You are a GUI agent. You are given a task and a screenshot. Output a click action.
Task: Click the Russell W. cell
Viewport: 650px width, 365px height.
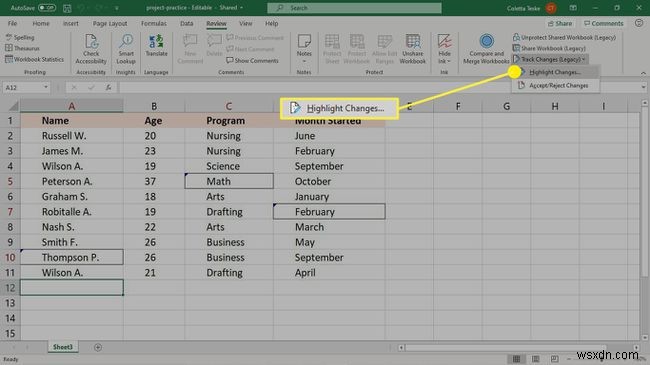tap(72, 136)
